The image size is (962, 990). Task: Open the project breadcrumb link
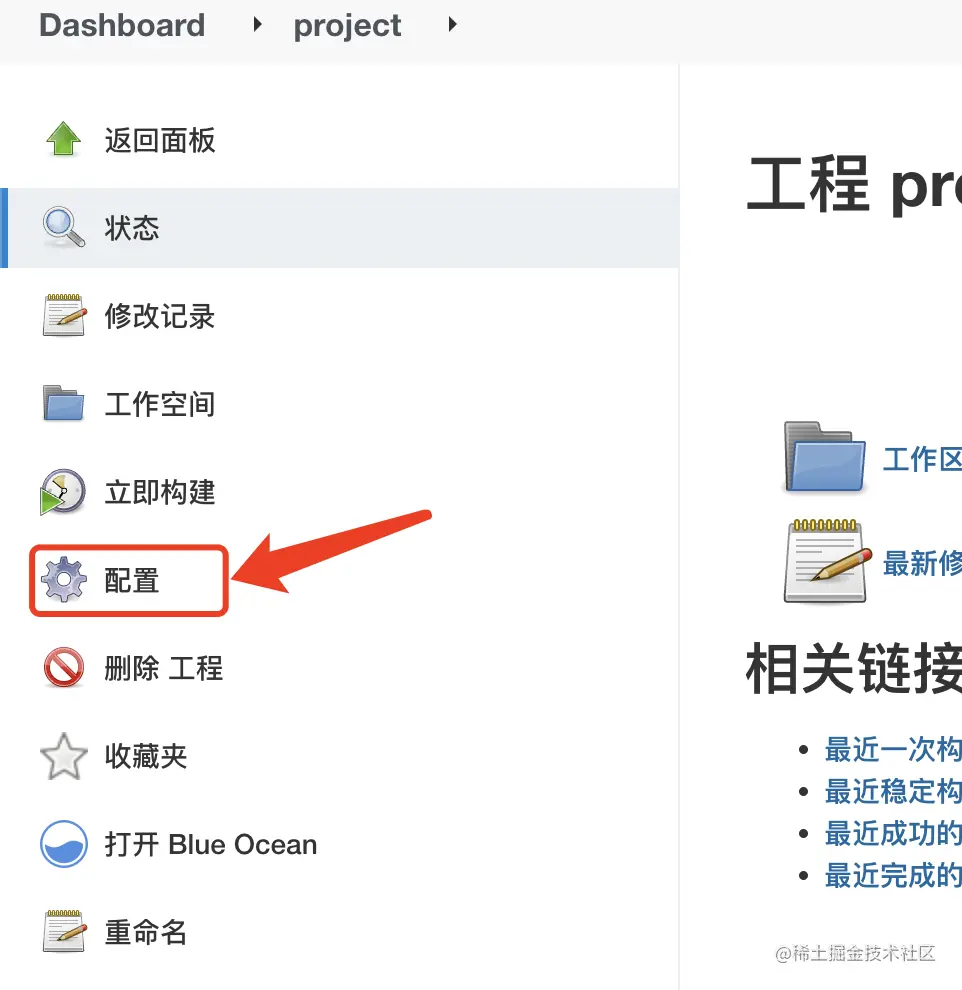(347, 26)
